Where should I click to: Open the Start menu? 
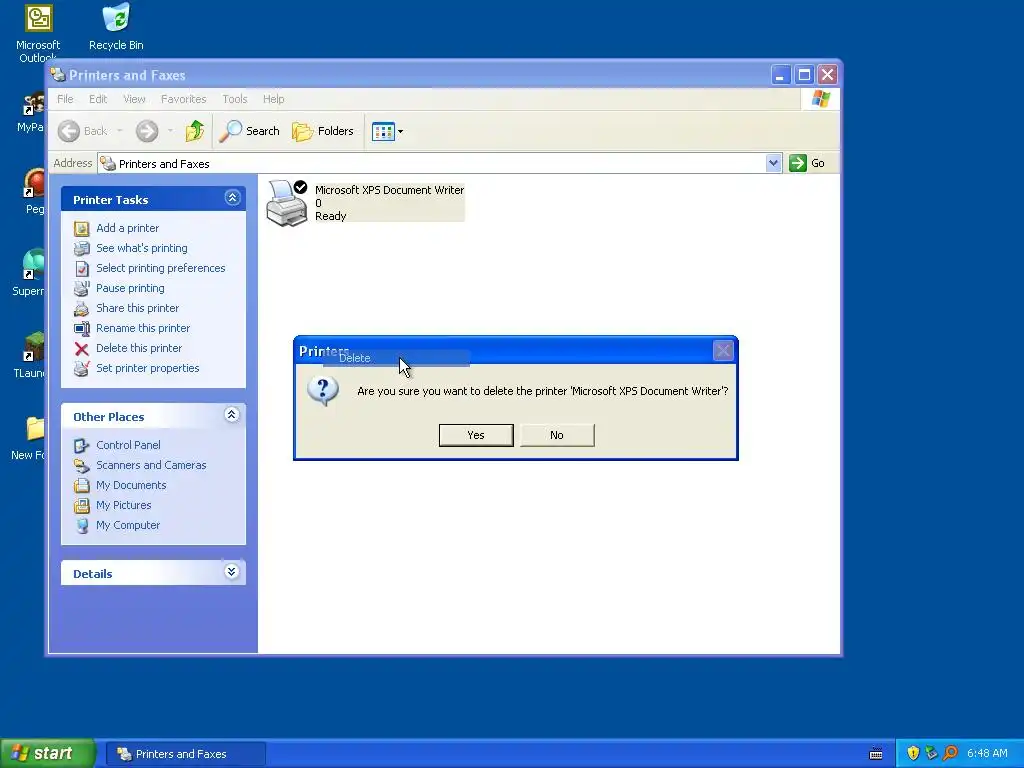pyautogui.click(x=48, y=753)
